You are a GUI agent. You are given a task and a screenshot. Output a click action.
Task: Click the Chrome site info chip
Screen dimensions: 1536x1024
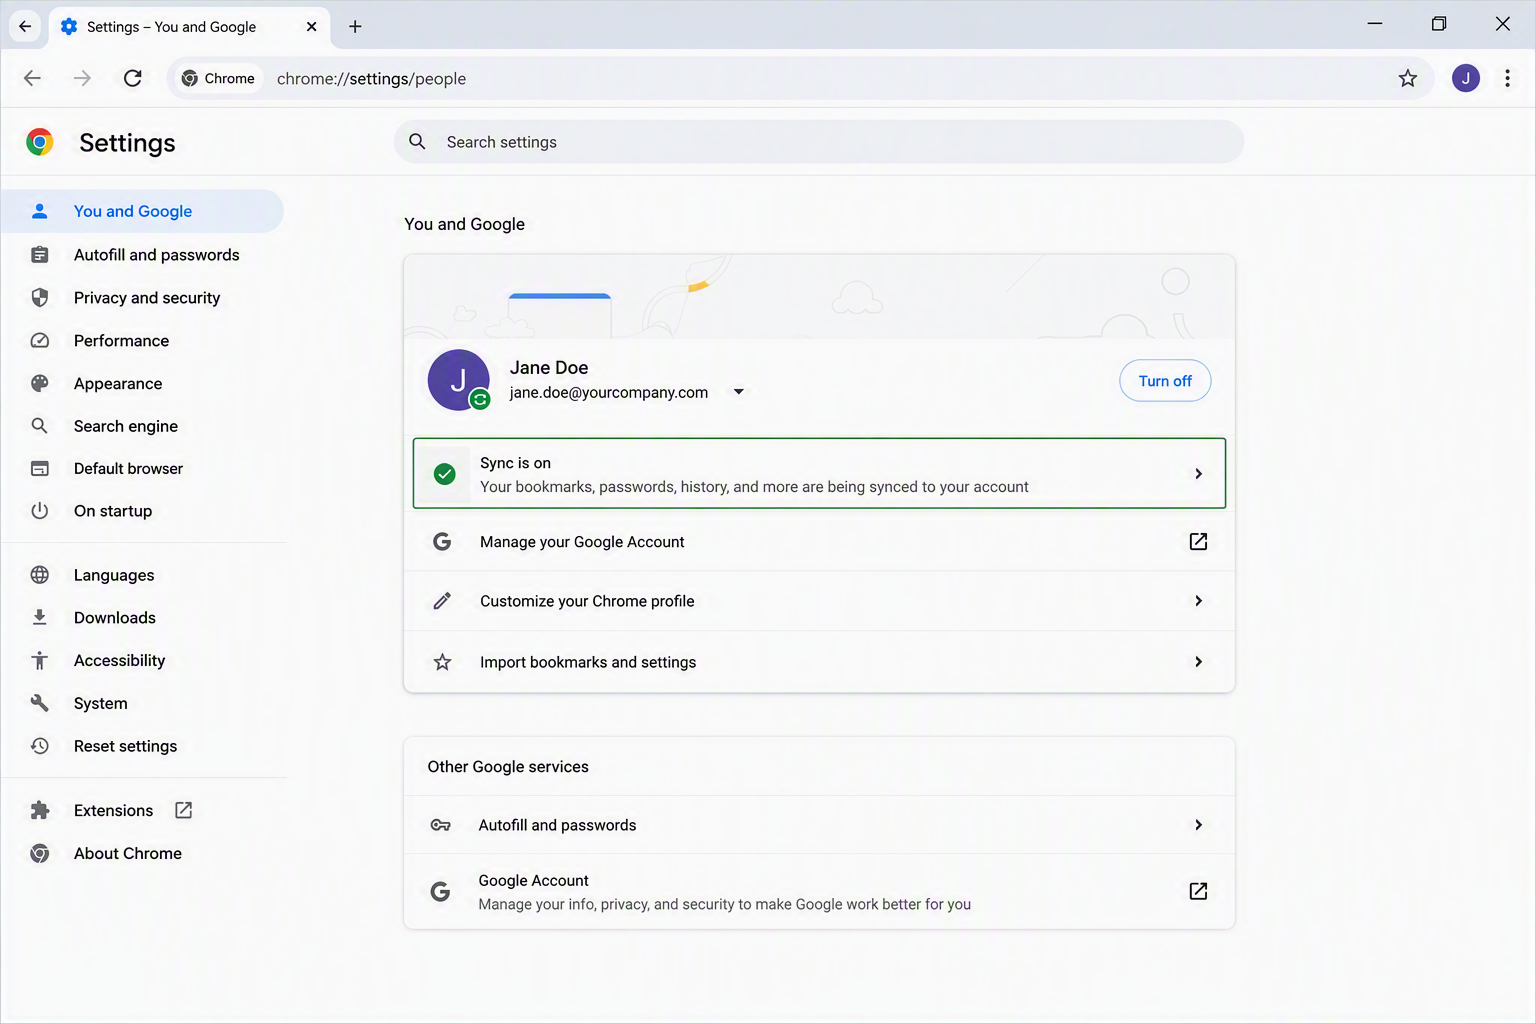click(x=218, y=78)
